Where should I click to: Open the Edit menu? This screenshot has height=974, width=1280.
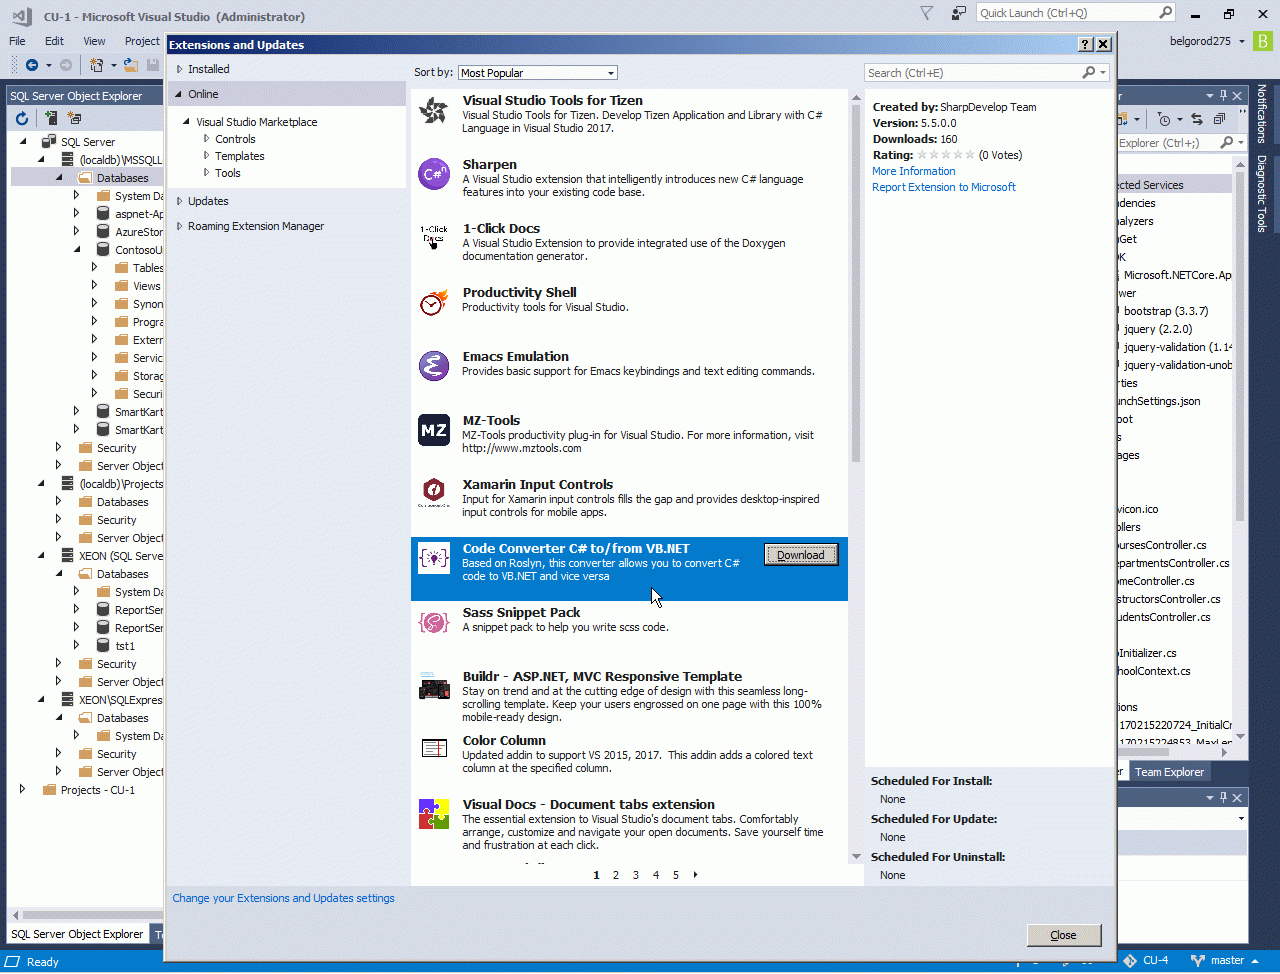(54, 41)
